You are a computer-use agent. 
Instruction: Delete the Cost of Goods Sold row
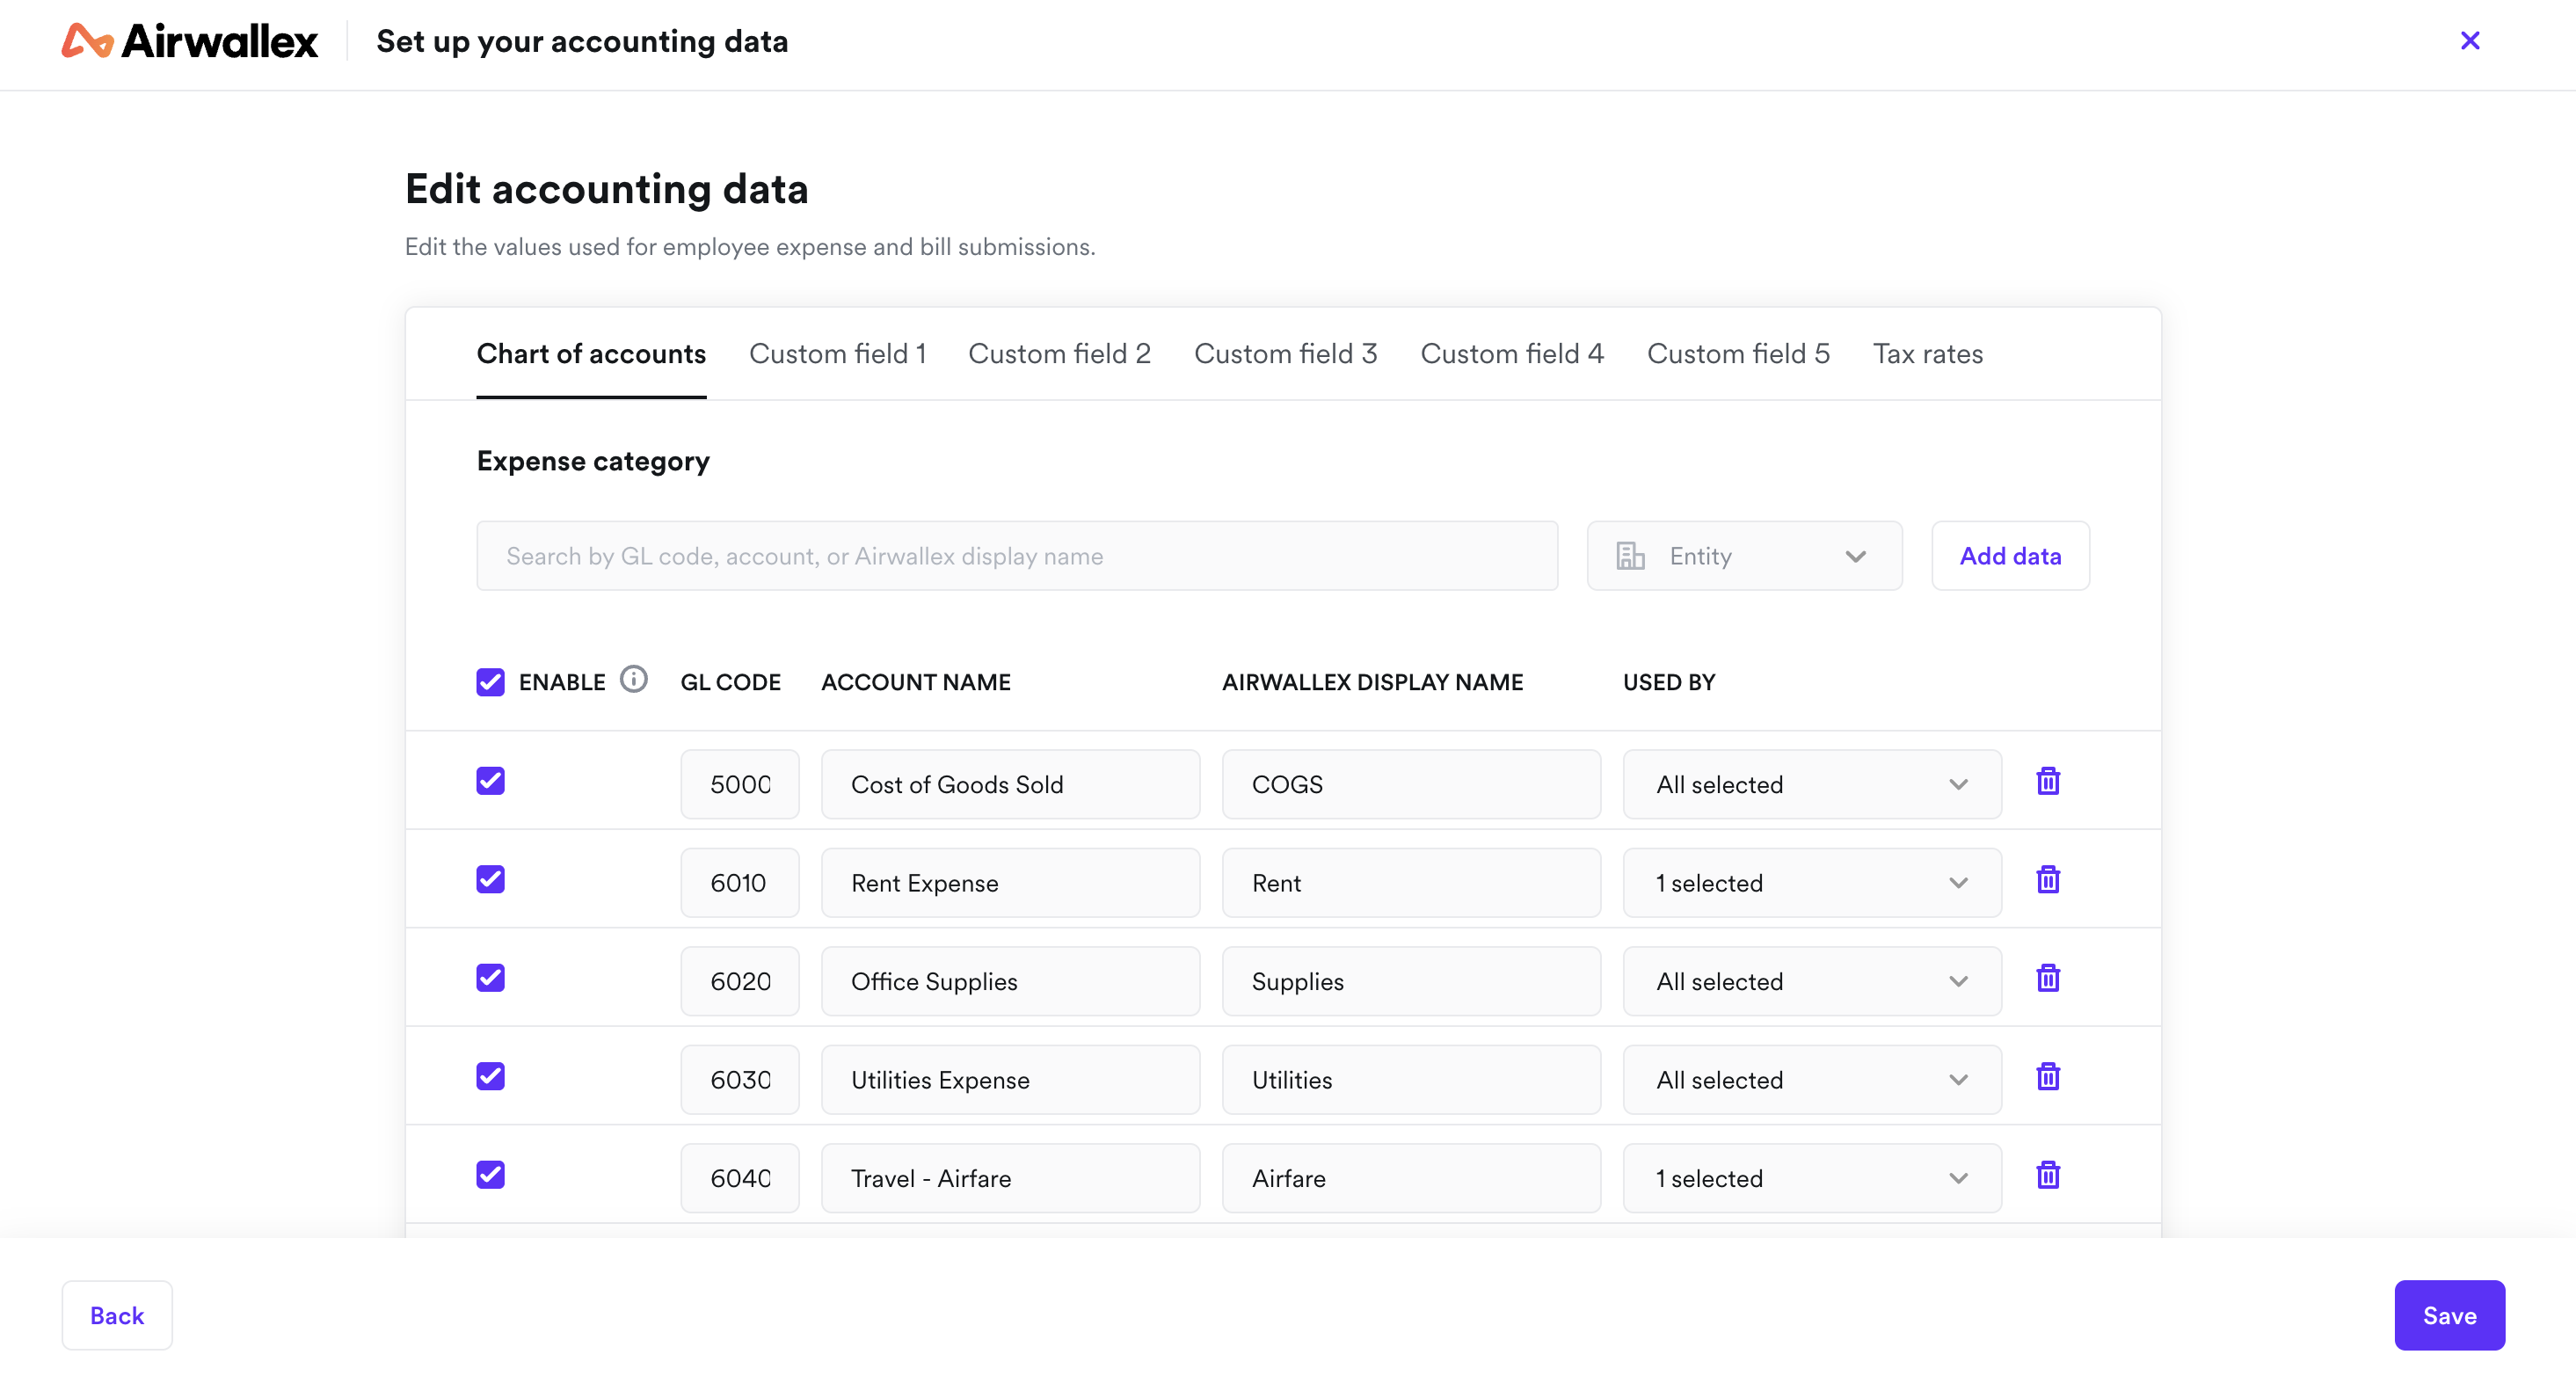click(2048, 782)
